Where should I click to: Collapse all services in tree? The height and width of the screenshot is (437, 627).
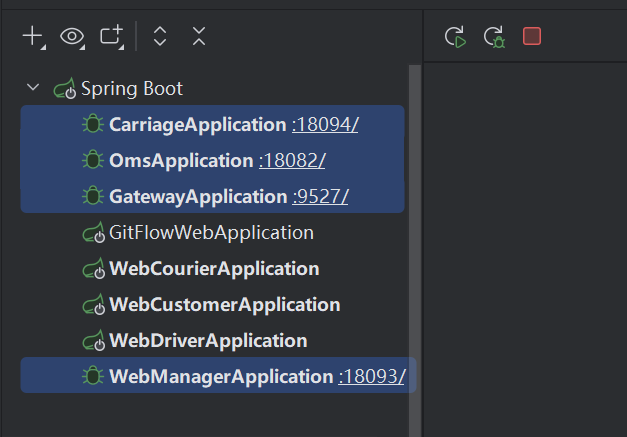(199, 36)
